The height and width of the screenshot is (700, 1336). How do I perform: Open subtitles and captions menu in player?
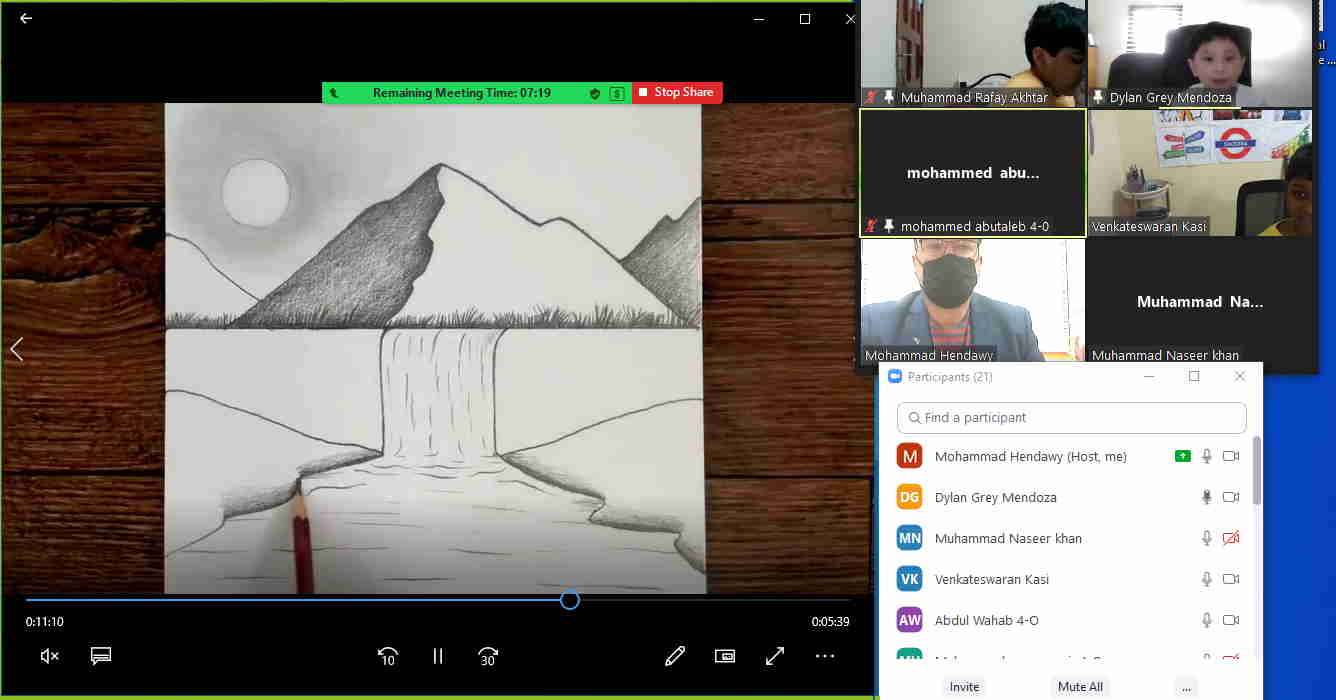pyautogui.click(x=100, y=656)
